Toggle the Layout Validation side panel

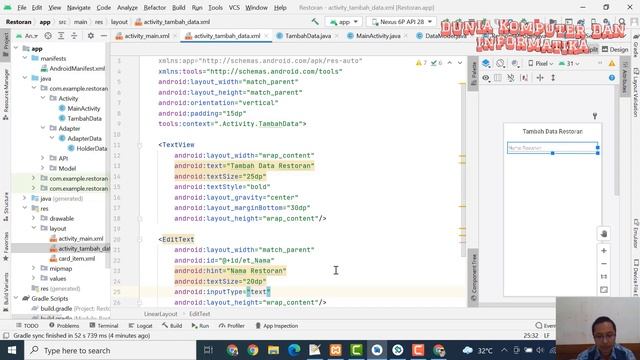tap(636, 92)
